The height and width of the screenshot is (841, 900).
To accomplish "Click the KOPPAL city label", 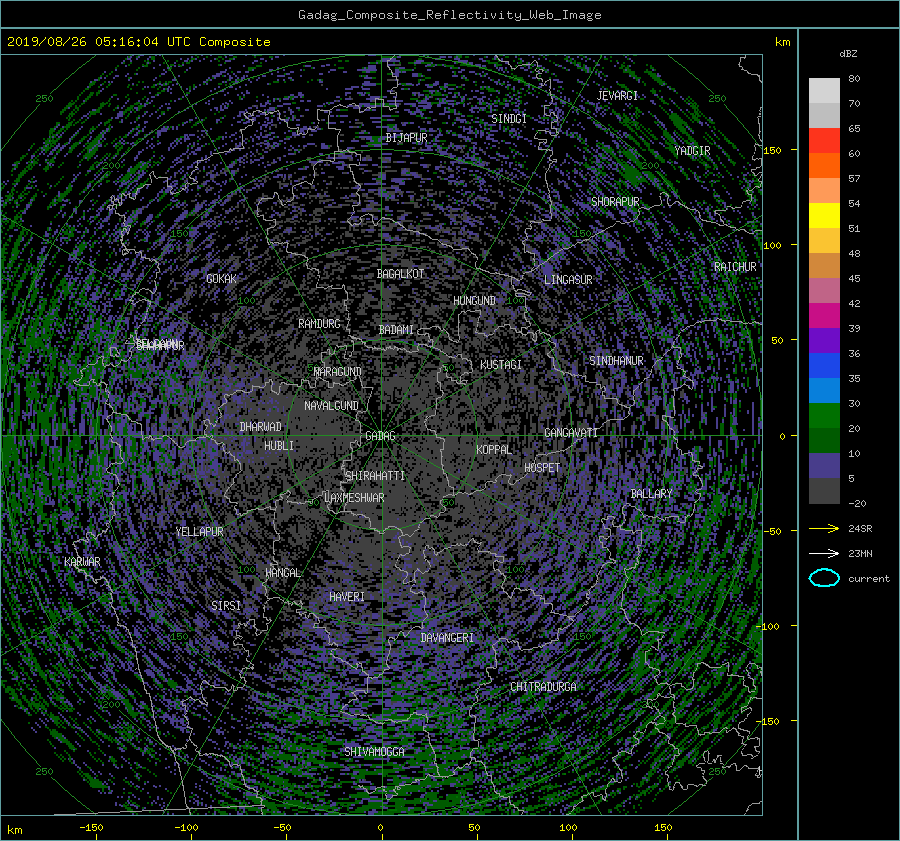I will (x=494, y=449).
